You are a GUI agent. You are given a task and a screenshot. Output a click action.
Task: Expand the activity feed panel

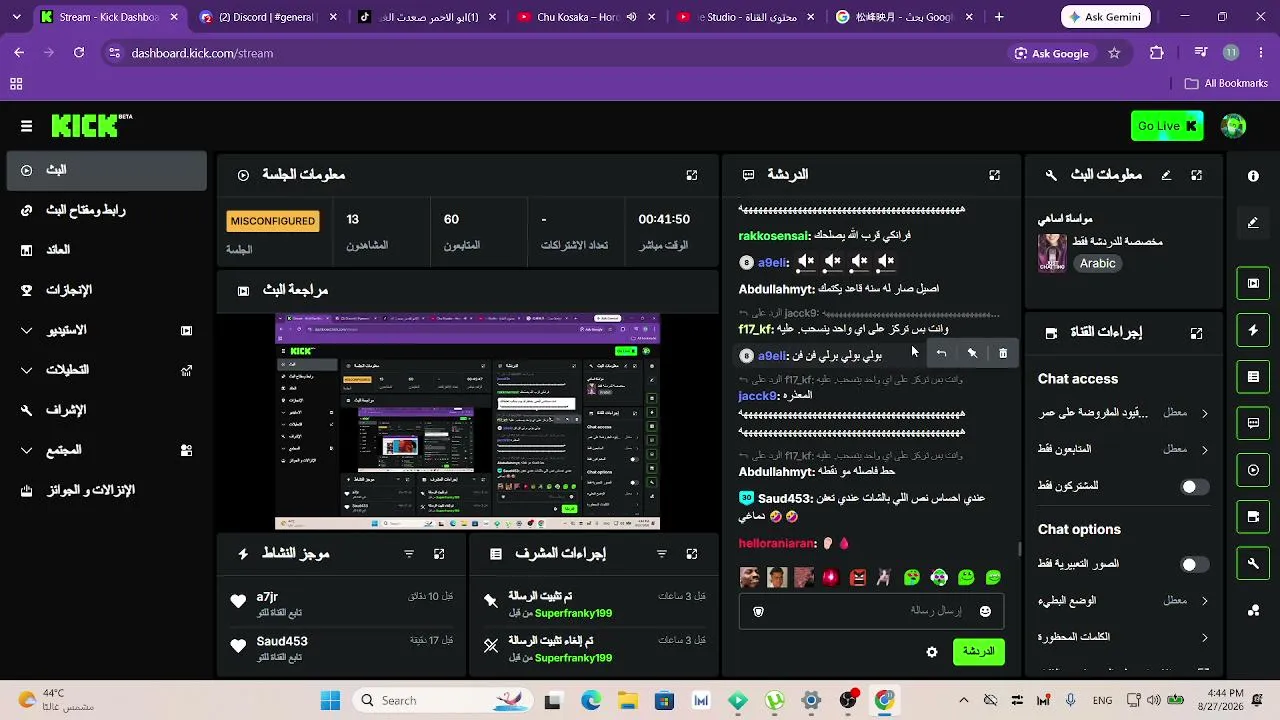[439, 554]
